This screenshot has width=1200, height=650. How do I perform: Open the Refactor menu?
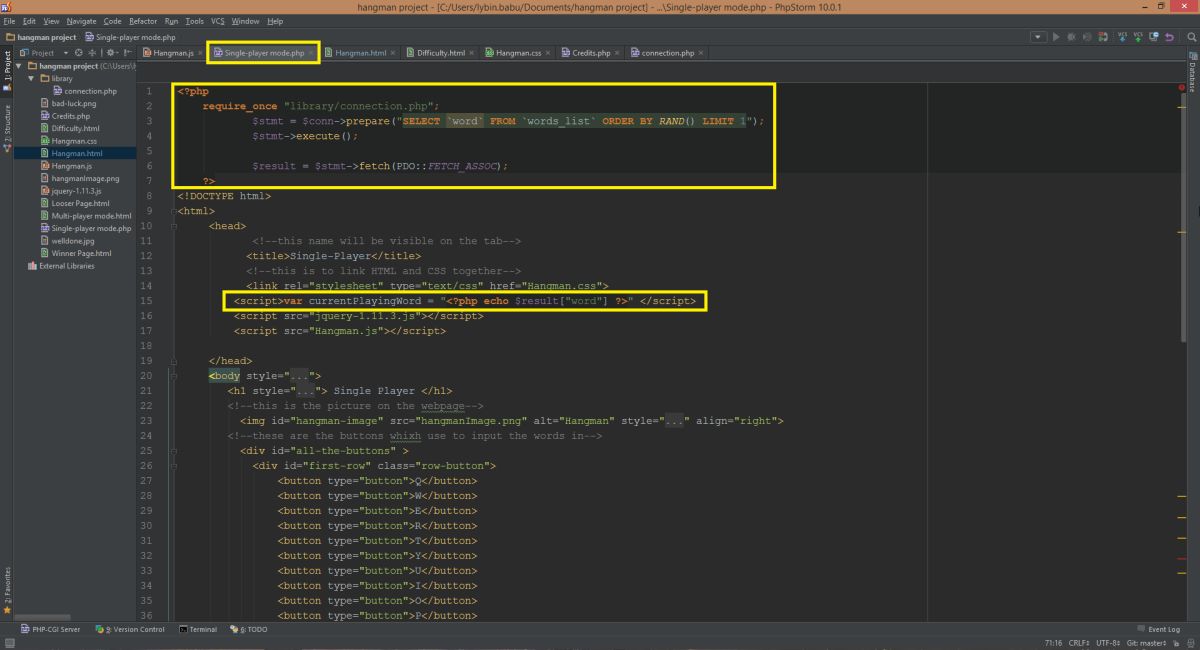pyautogui.click(x=143, y=21)
